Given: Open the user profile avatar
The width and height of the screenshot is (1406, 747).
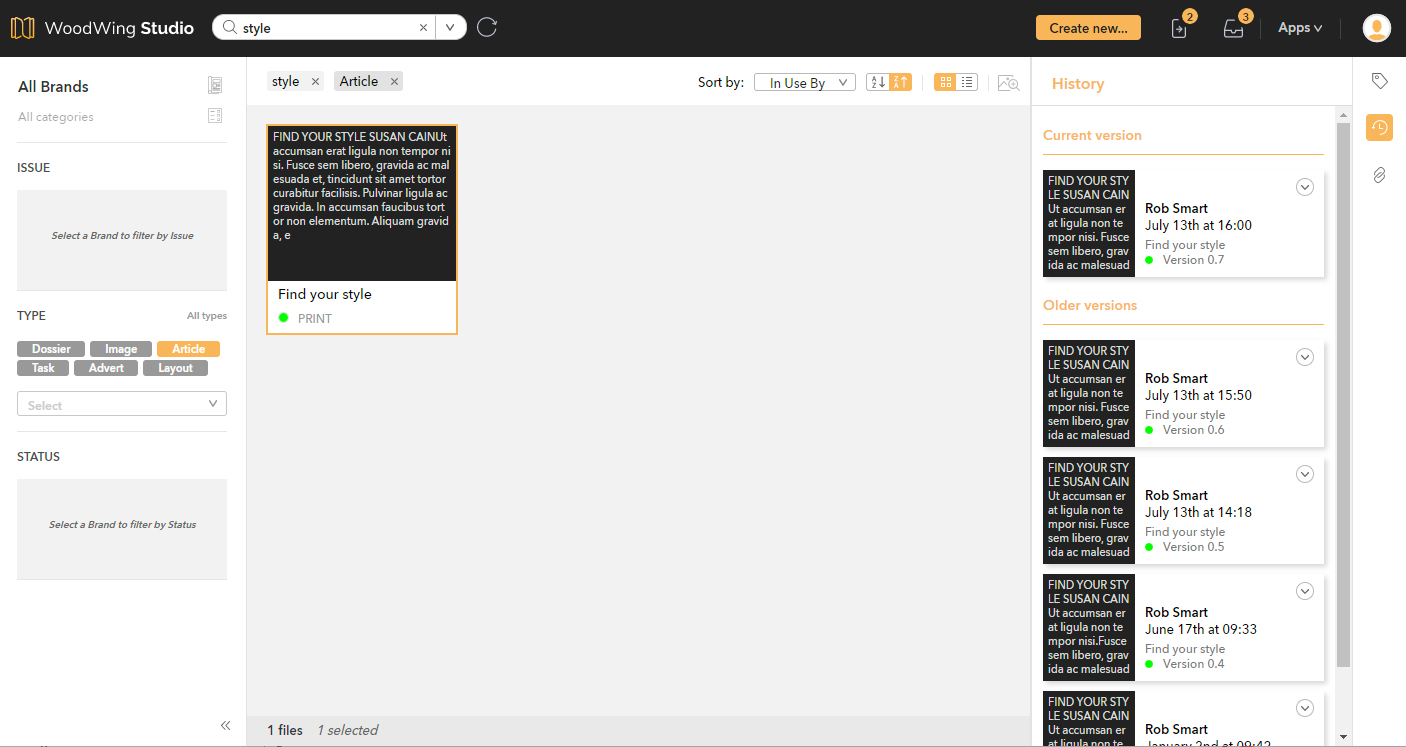Looking at the screenshot, I should tap(1377, 28).
